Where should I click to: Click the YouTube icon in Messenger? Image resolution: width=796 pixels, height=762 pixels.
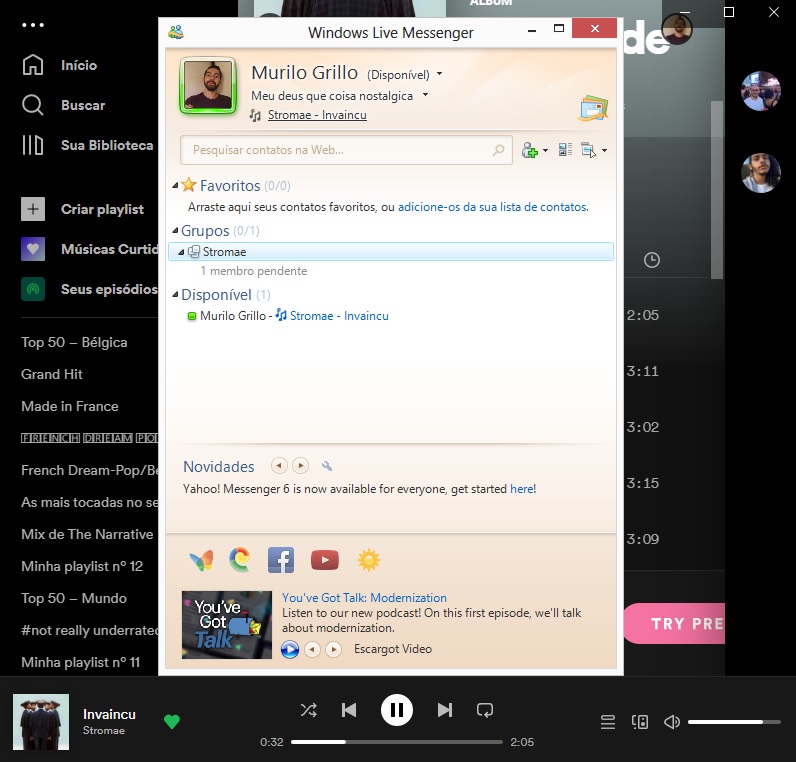click(324, 560)
